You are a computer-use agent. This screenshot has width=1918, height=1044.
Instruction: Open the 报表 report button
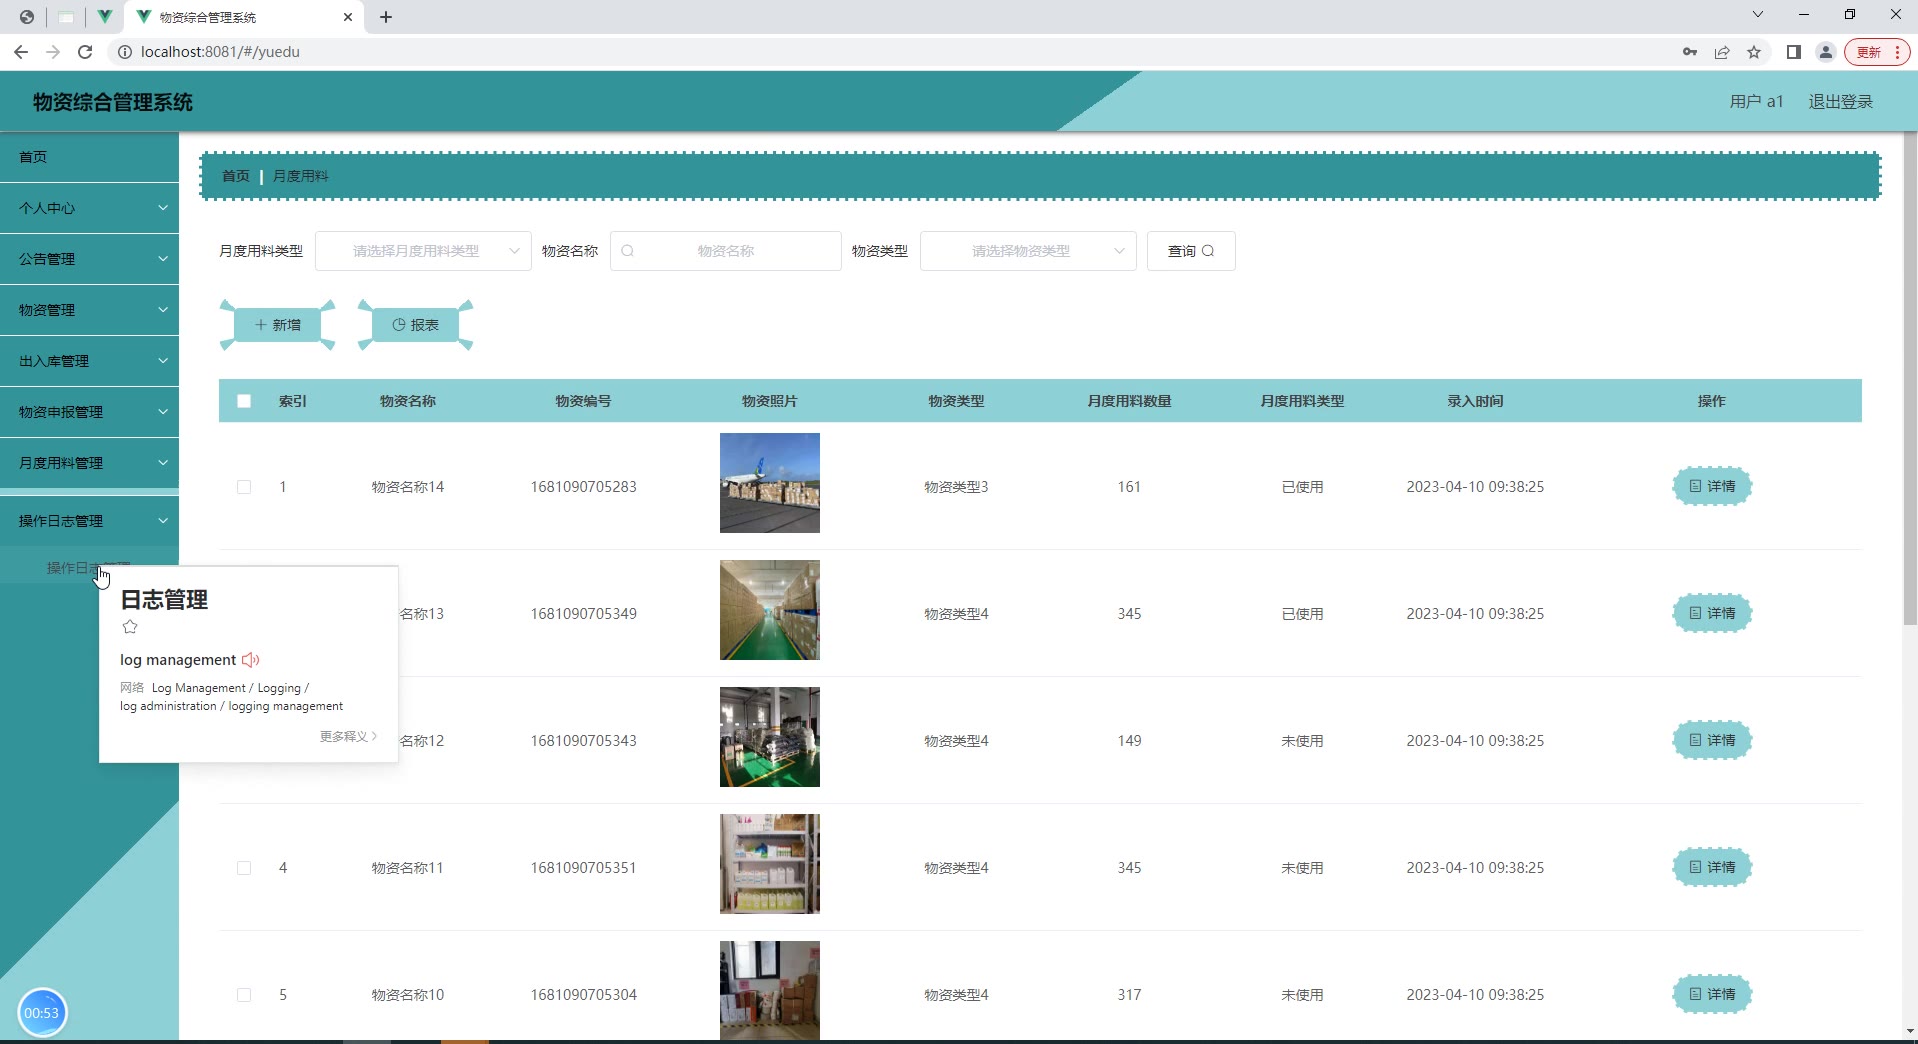[x=415, y=325]
